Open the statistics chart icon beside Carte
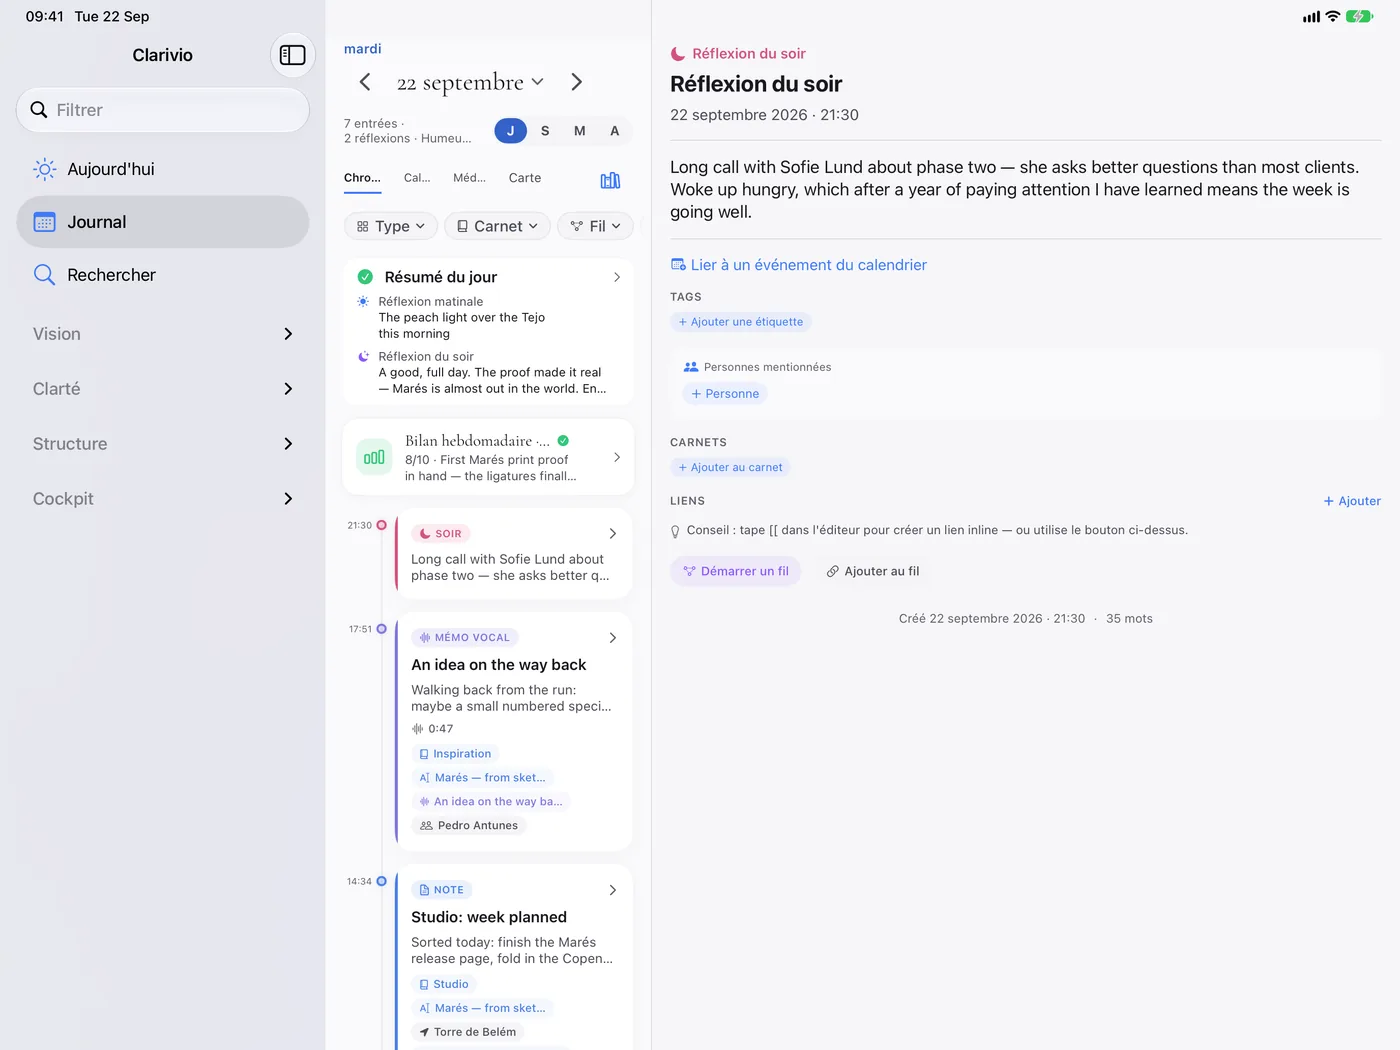 tap(610, 180)
